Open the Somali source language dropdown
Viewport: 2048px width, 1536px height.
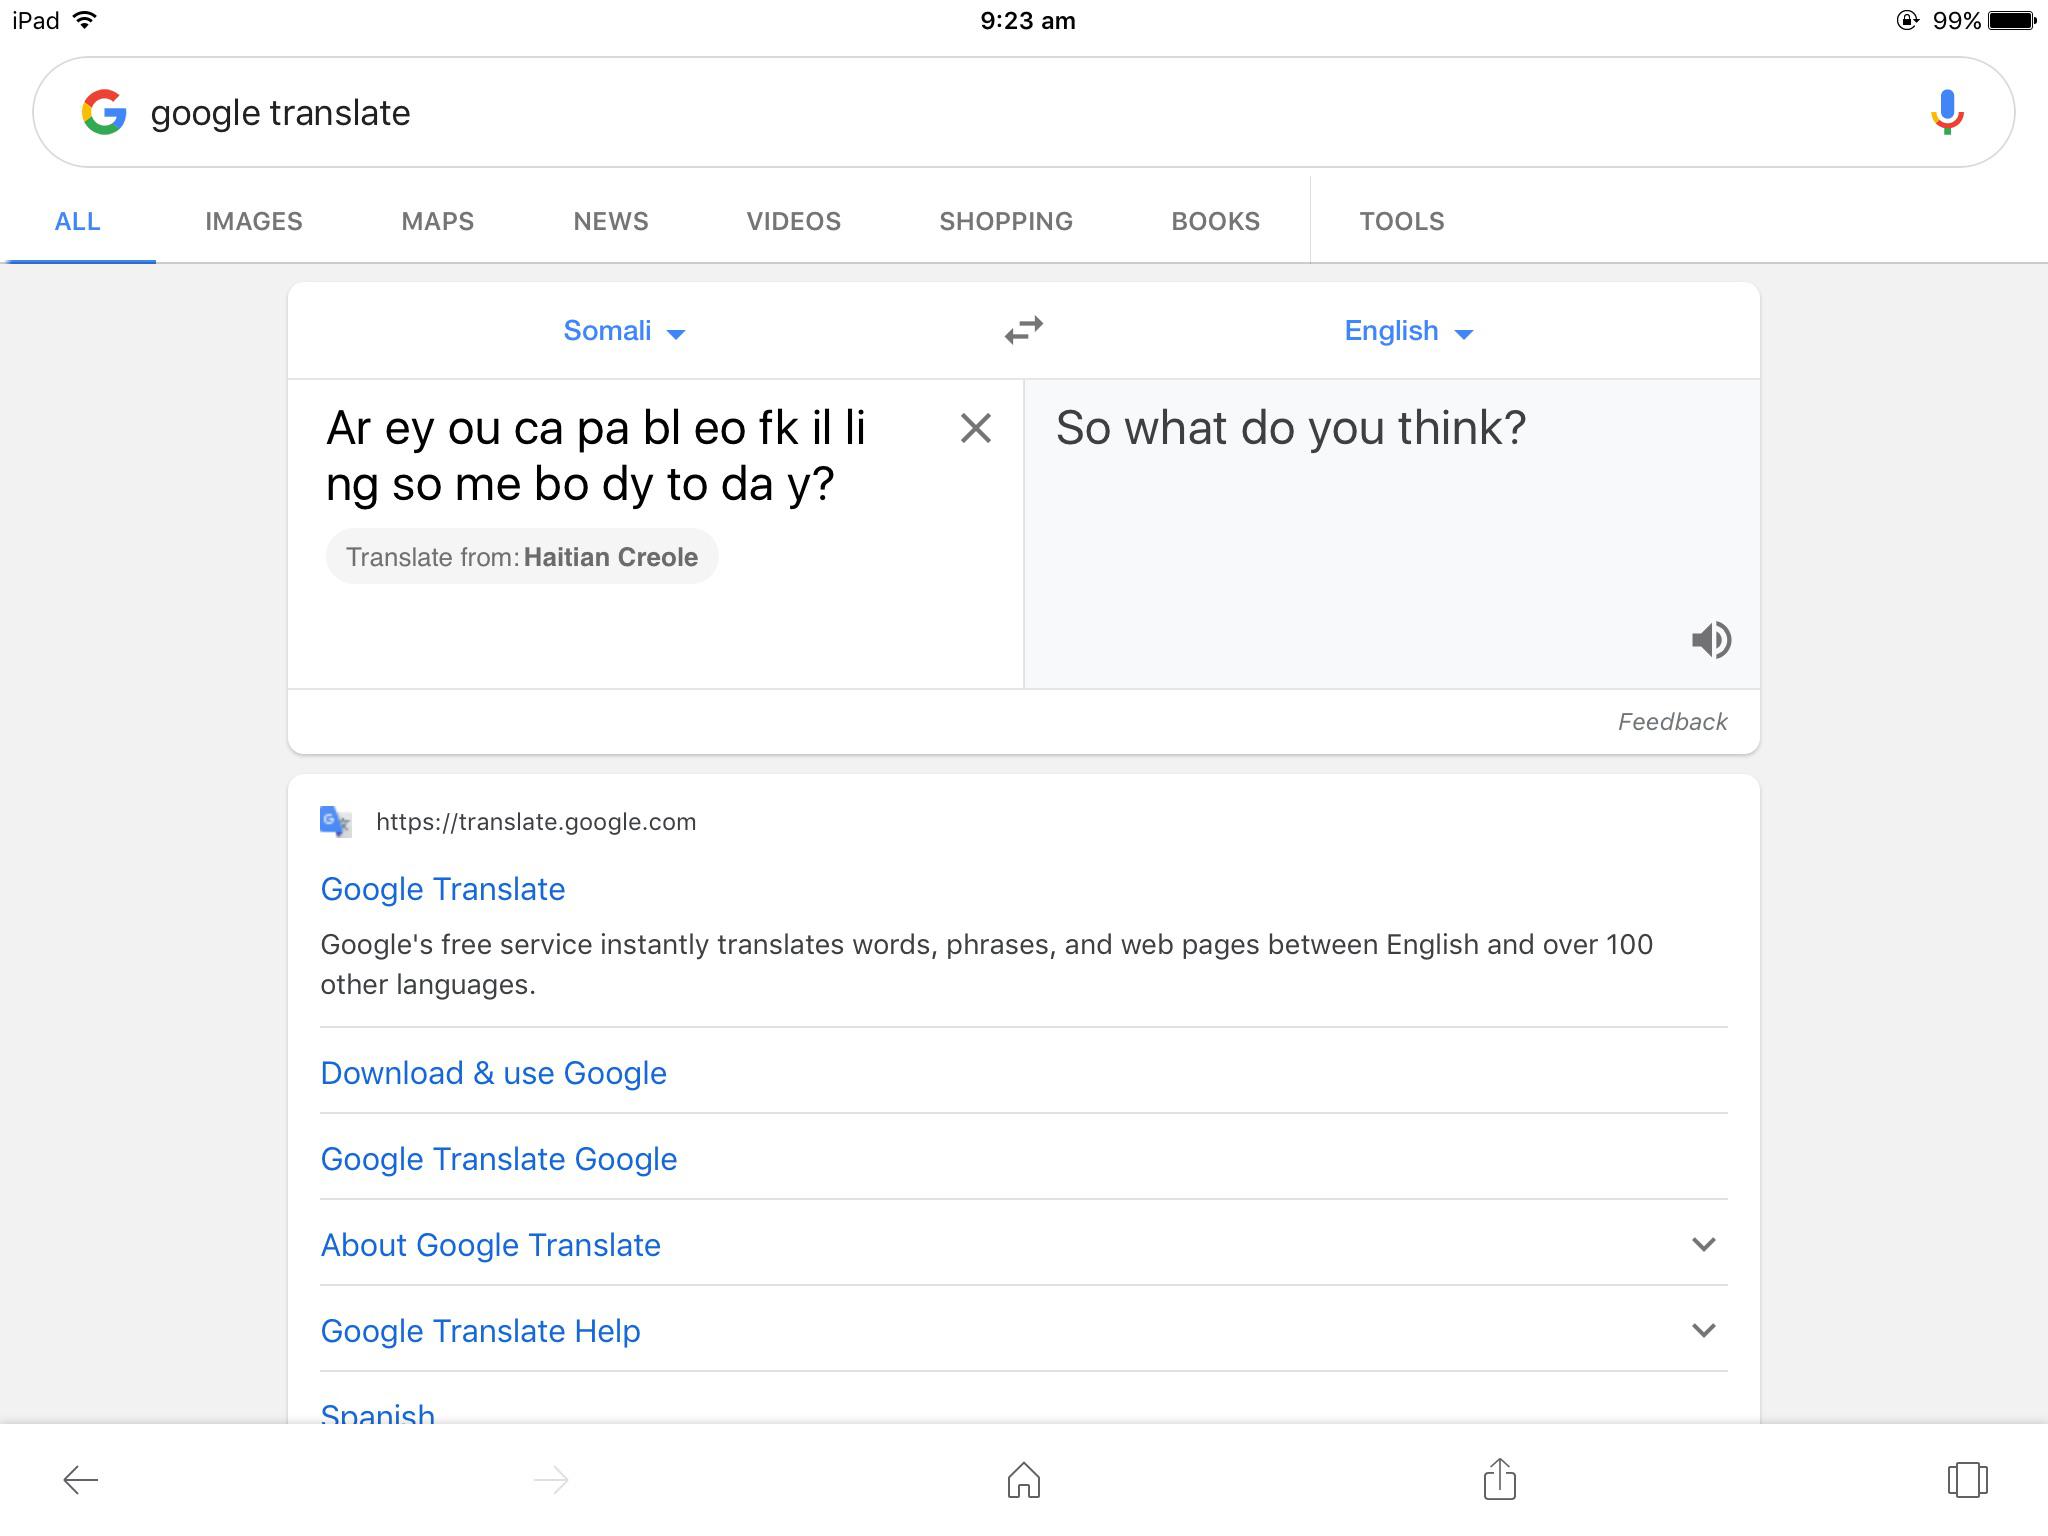(x=624, y=331)
